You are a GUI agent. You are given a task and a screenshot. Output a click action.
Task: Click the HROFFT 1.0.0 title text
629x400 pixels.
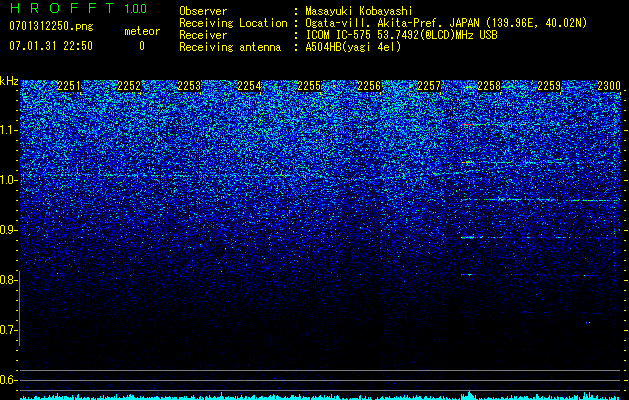79,8
